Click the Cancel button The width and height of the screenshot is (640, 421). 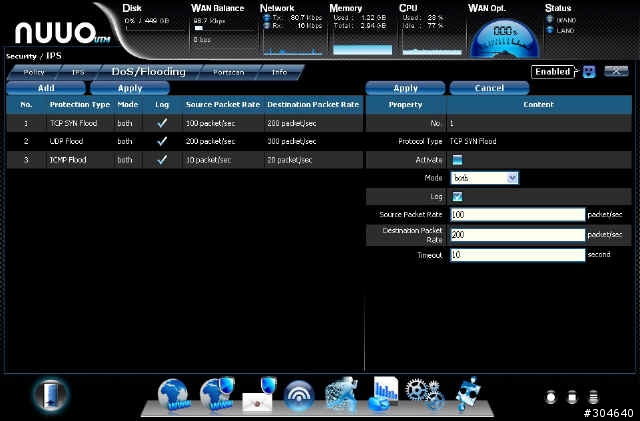tap(489, 88)
